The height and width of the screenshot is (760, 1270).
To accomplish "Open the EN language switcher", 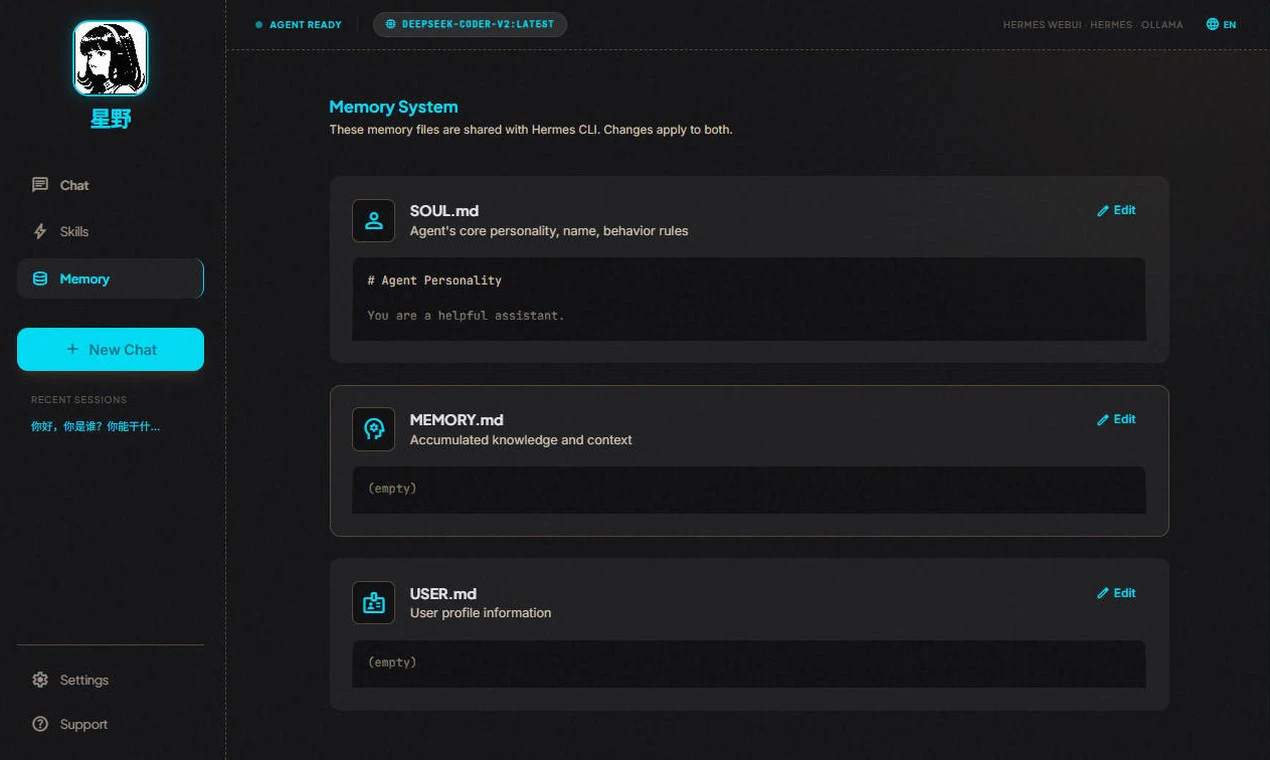I will 1220,23.
